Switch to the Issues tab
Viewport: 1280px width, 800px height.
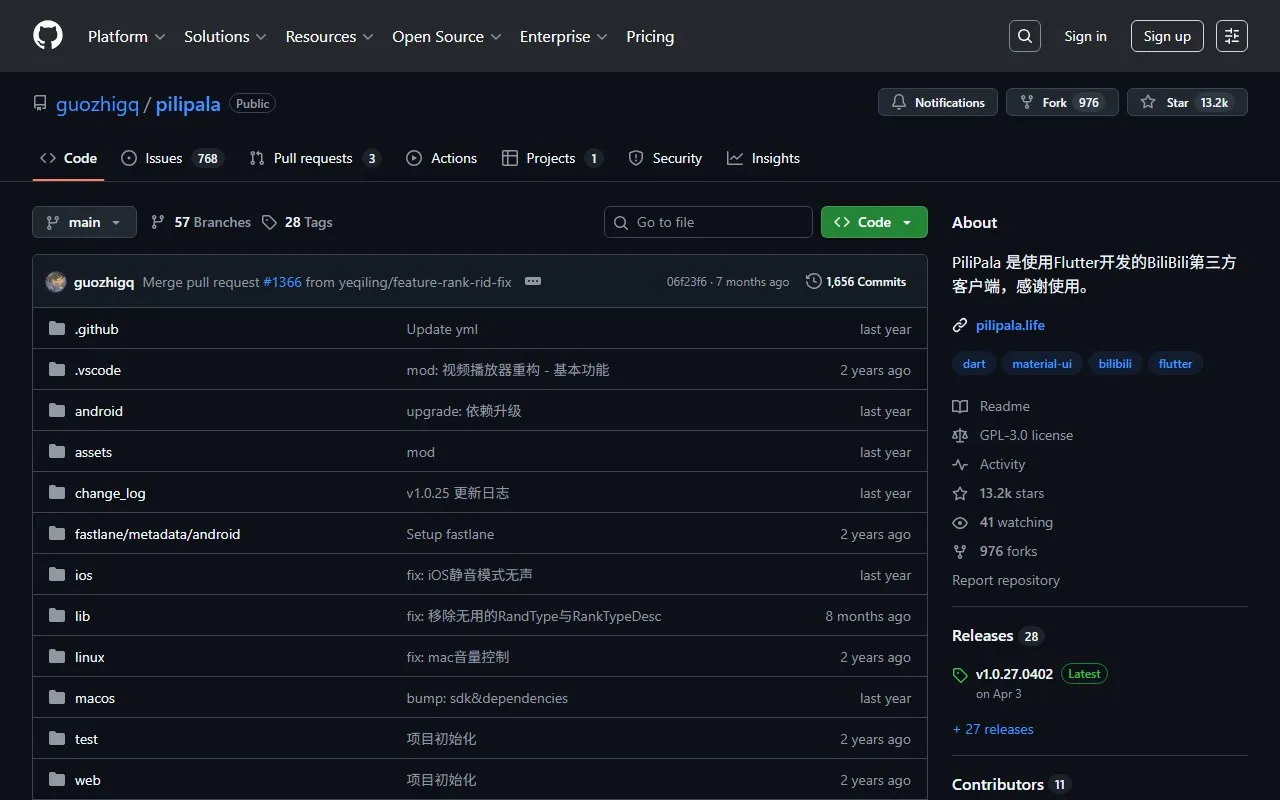point(164,158)
